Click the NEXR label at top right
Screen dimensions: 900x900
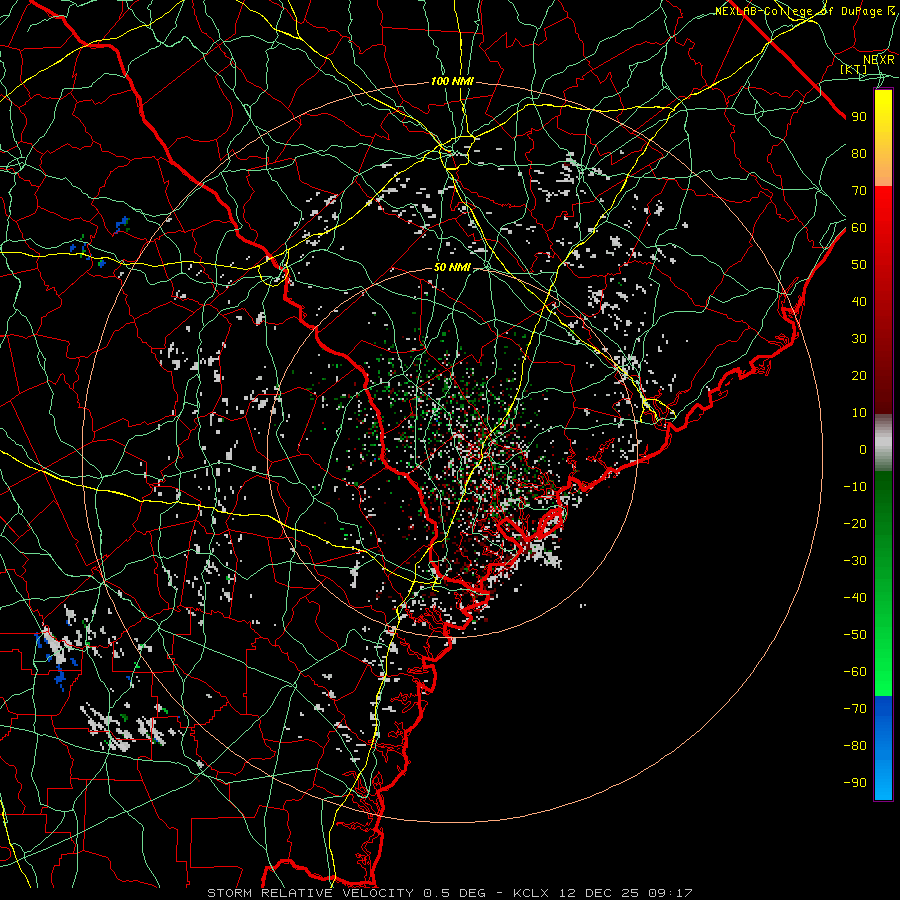click(x=879, y=60)
